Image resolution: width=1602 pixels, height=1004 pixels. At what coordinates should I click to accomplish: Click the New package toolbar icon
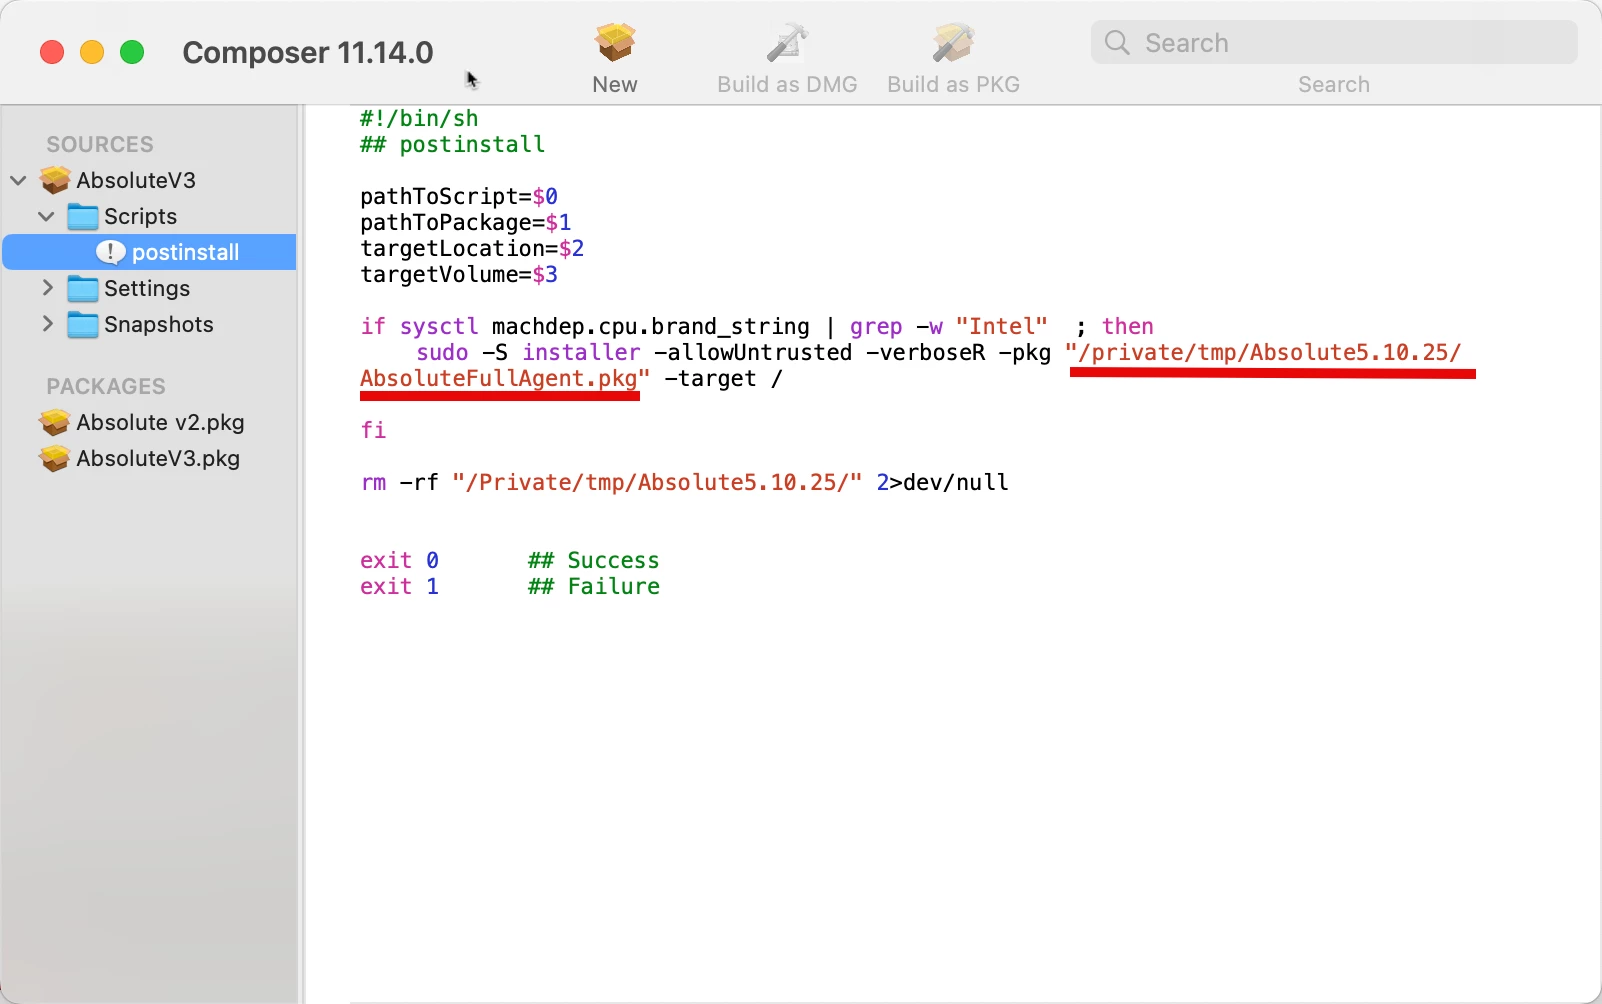(615, 42)
